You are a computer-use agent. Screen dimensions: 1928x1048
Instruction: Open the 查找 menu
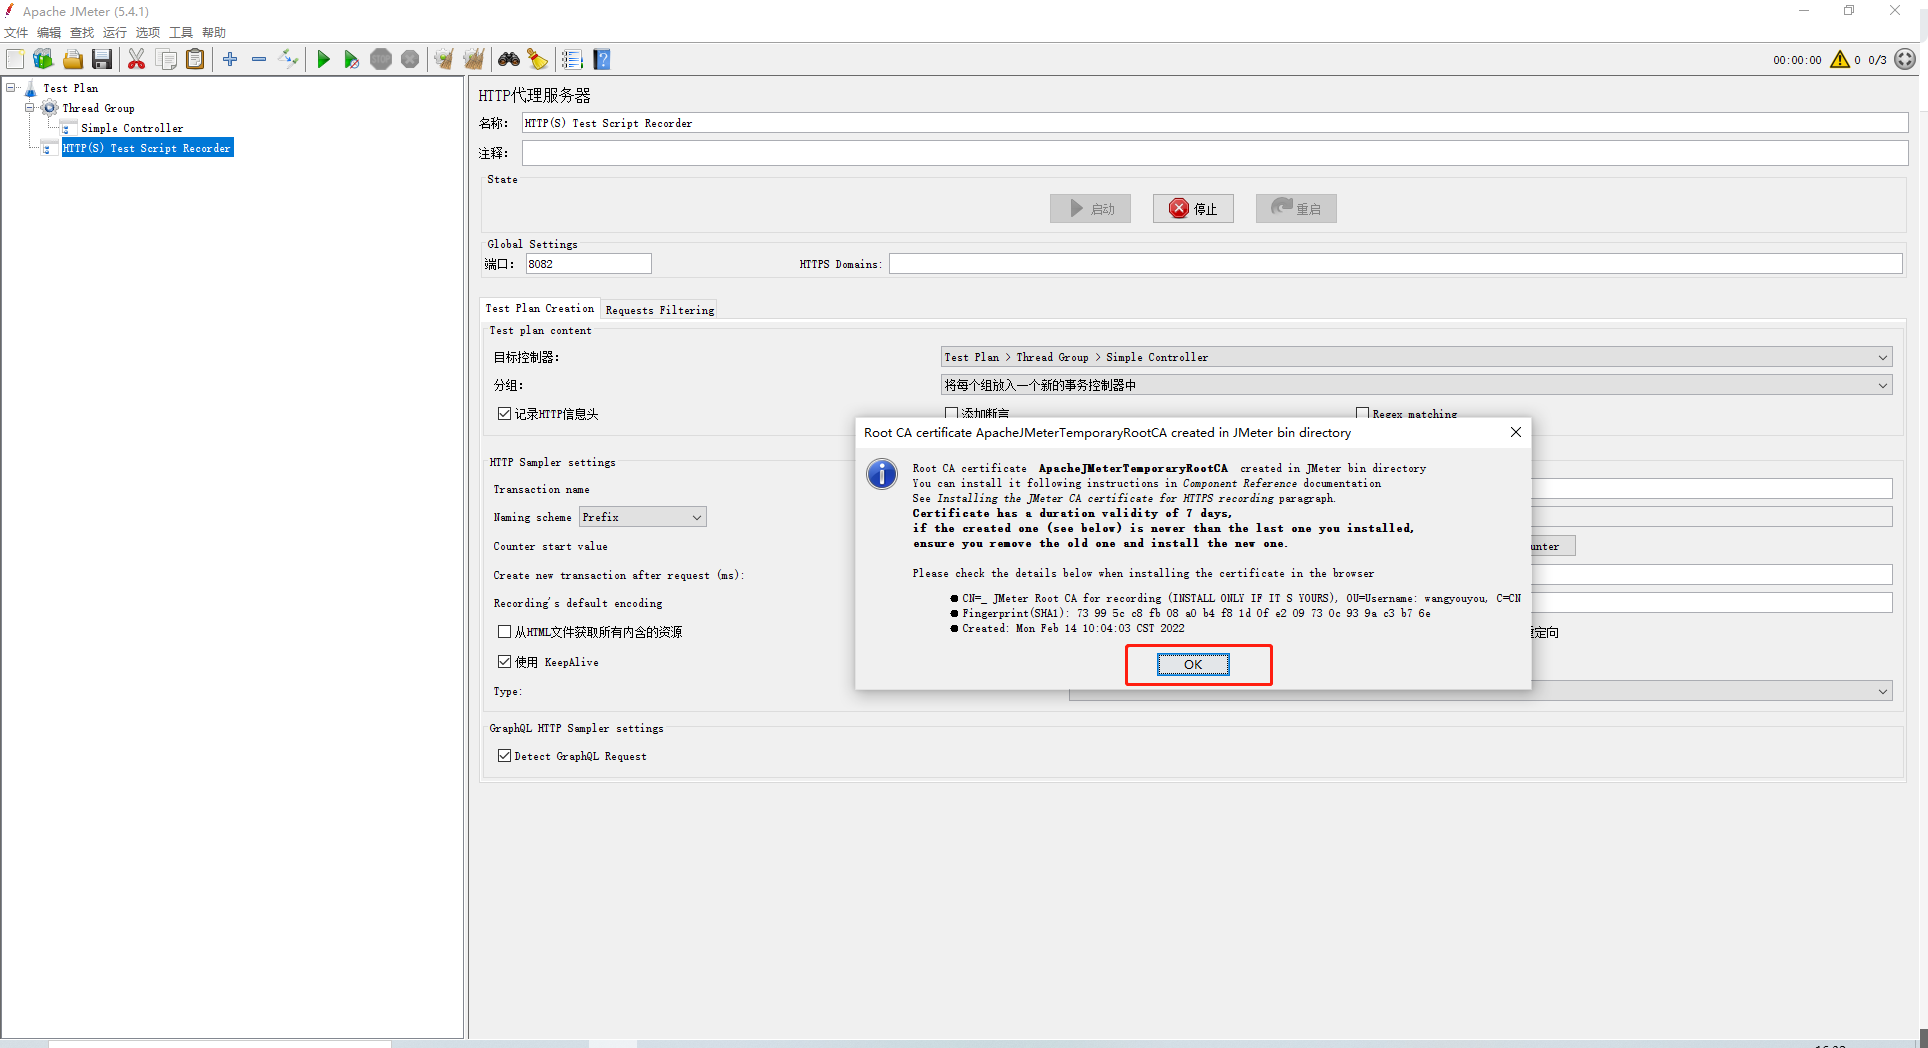pyautogui.click(x=82, y=32)
